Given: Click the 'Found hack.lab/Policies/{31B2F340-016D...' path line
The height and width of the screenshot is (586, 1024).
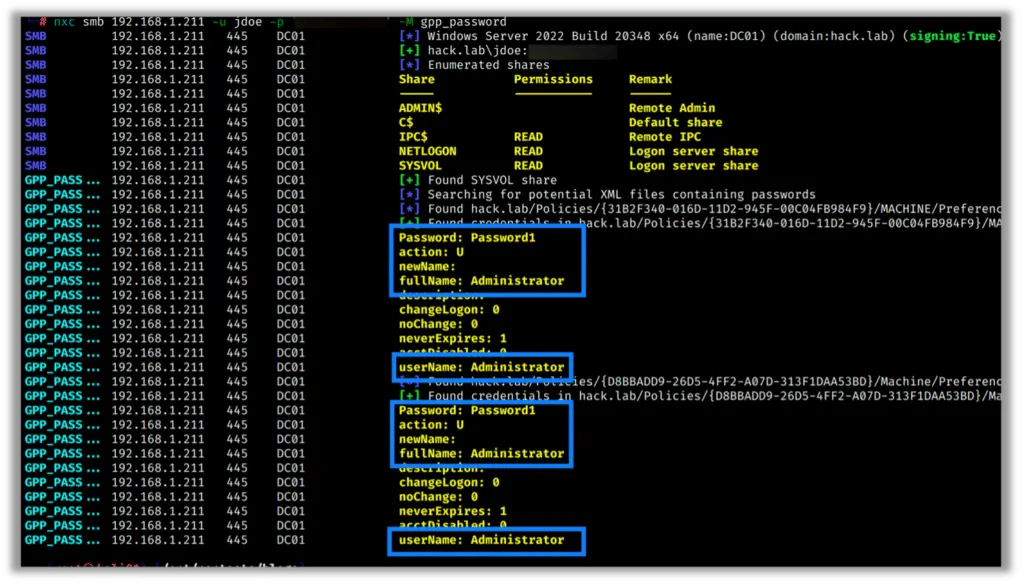Looking at the screenshot, I should click(714, 208).
